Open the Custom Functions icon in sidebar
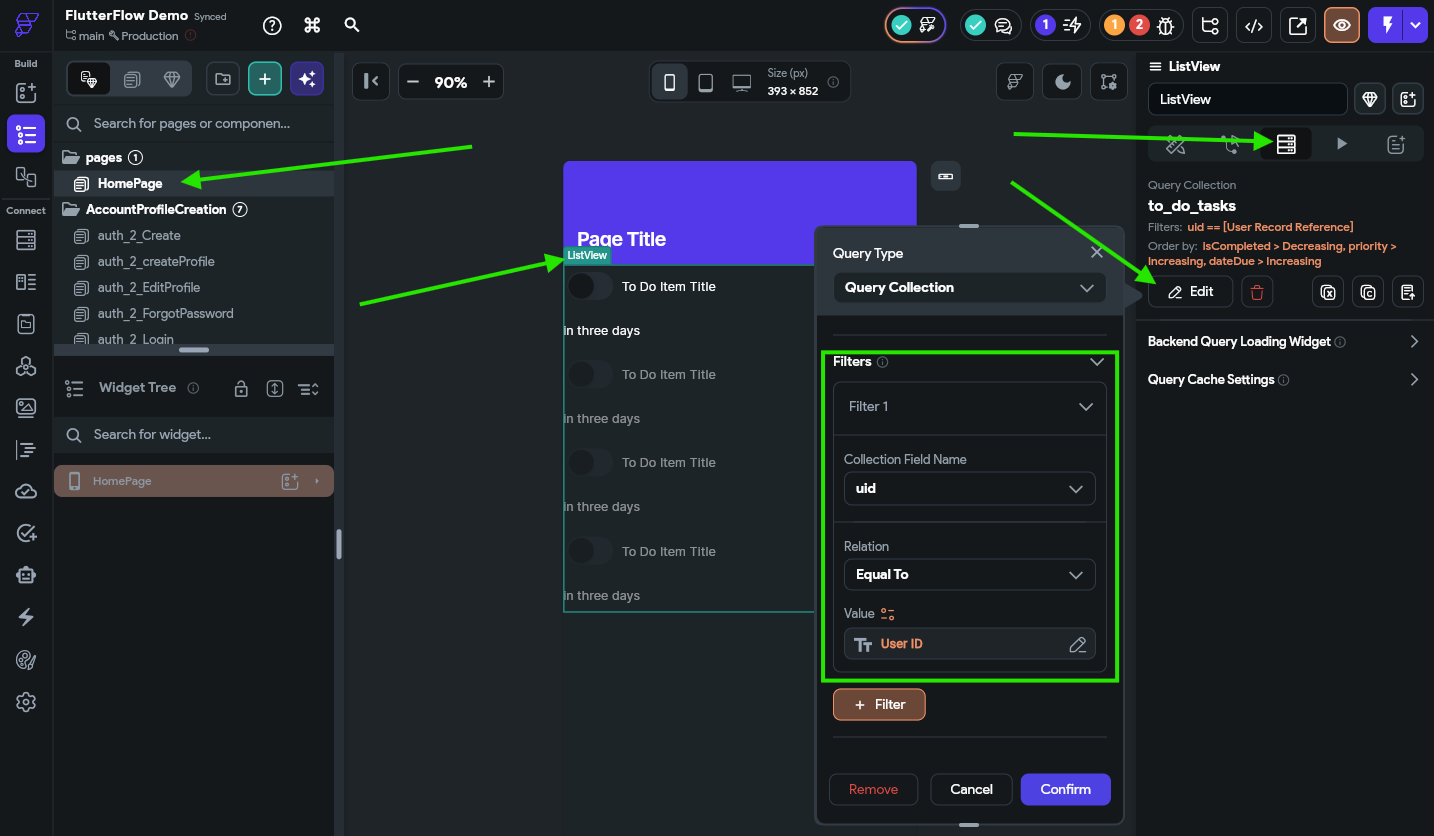This screenshot has width=1434, height=836. pos(26,450)
